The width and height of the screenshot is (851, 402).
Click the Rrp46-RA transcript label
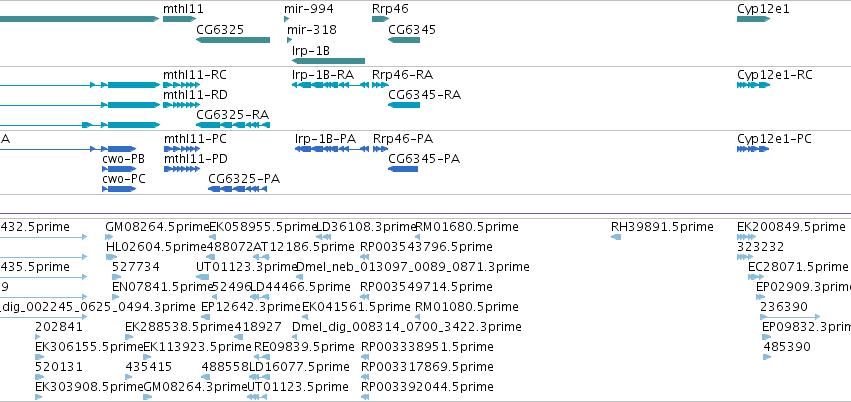coord(402,75)
